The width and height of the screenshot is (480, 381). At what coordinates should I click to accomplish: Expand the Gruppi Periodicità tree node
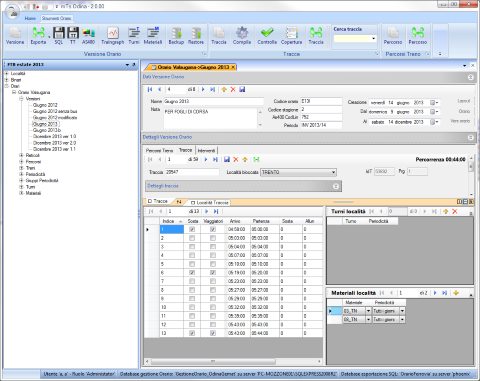(x=21, y=181)
